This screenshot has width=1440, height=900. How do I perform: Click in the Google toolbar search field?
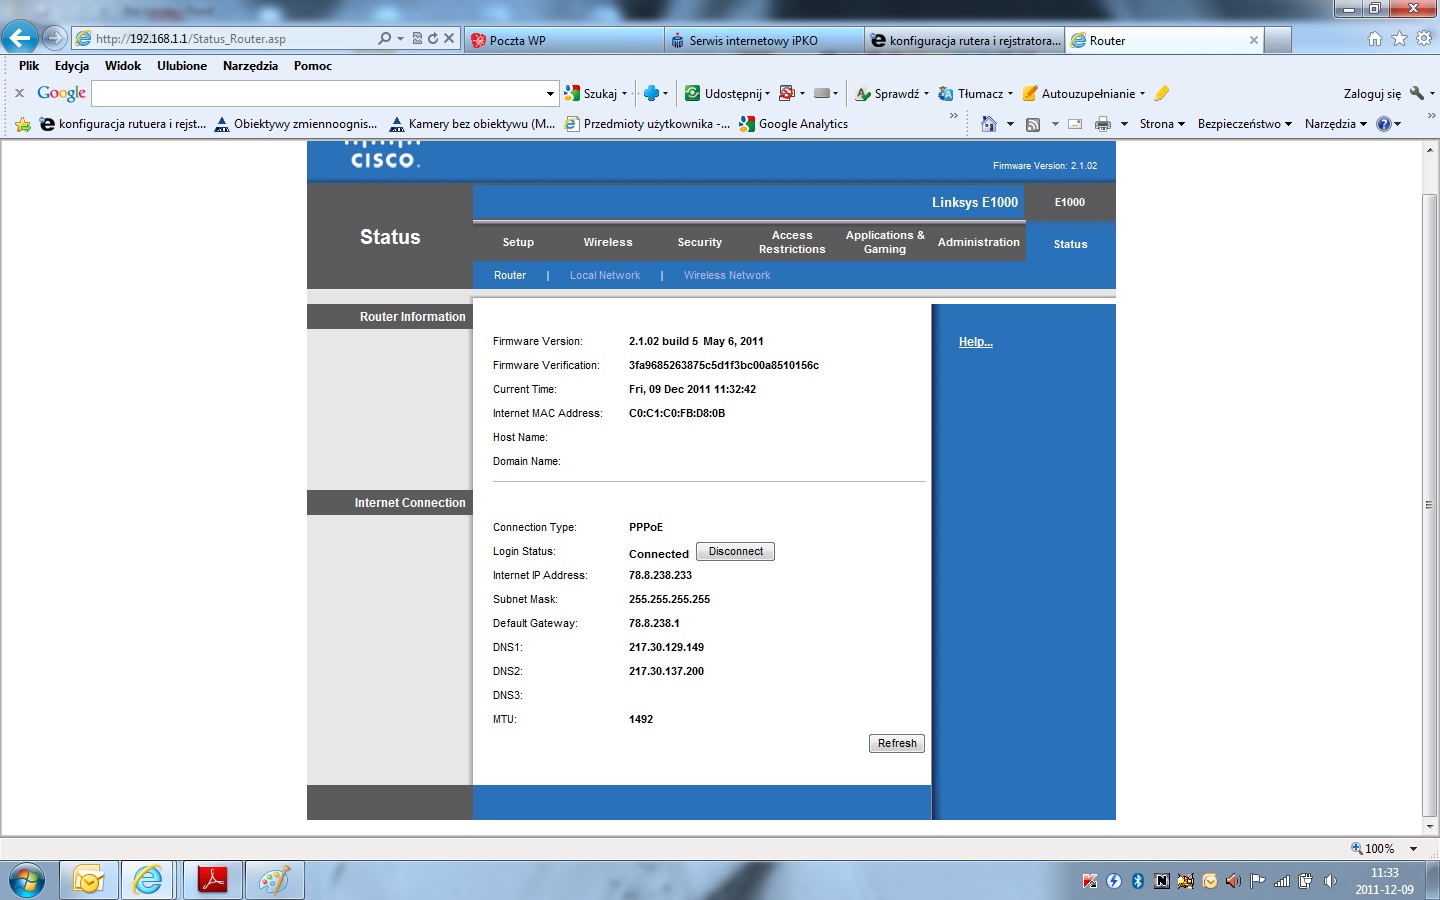(317, 93)
